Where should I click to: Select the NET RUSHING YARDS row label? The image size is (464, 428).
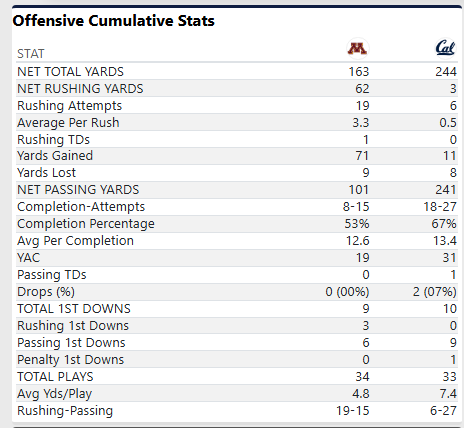[x=80, y=89]
